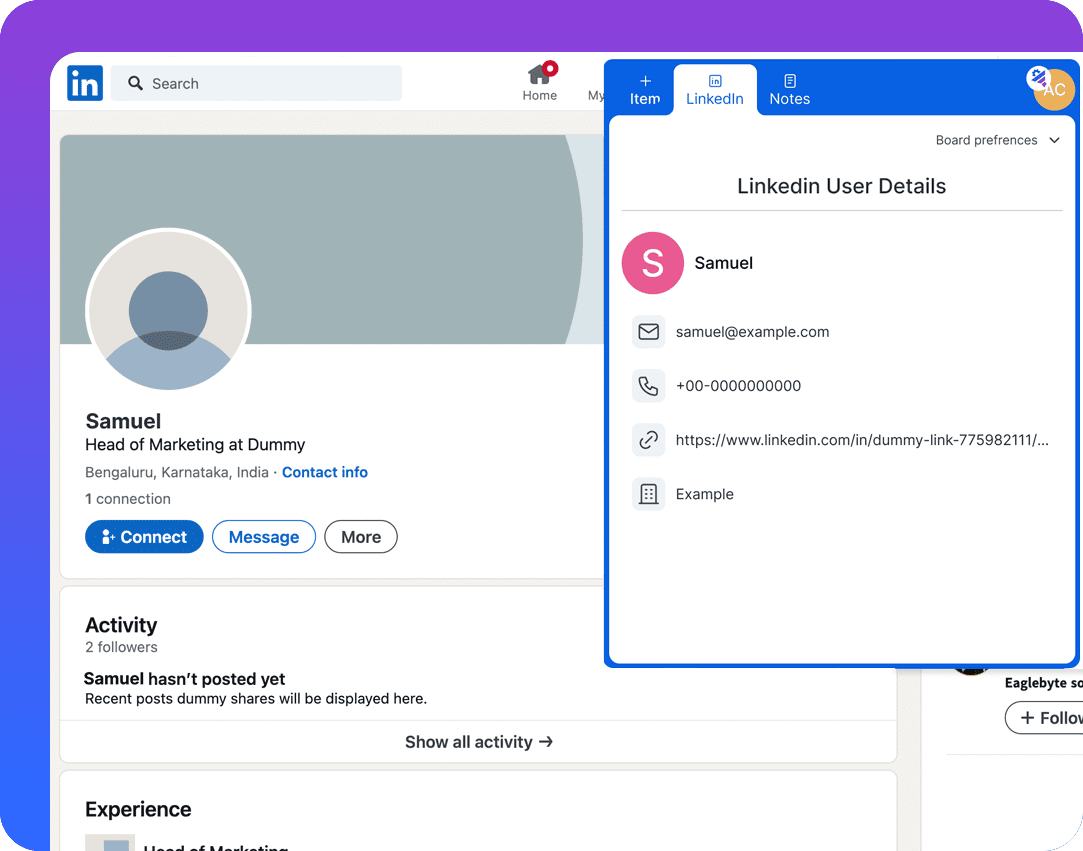Click the pink S avatar for Samuel
This screenshot has width=1083, height=851.
[653, 263]
